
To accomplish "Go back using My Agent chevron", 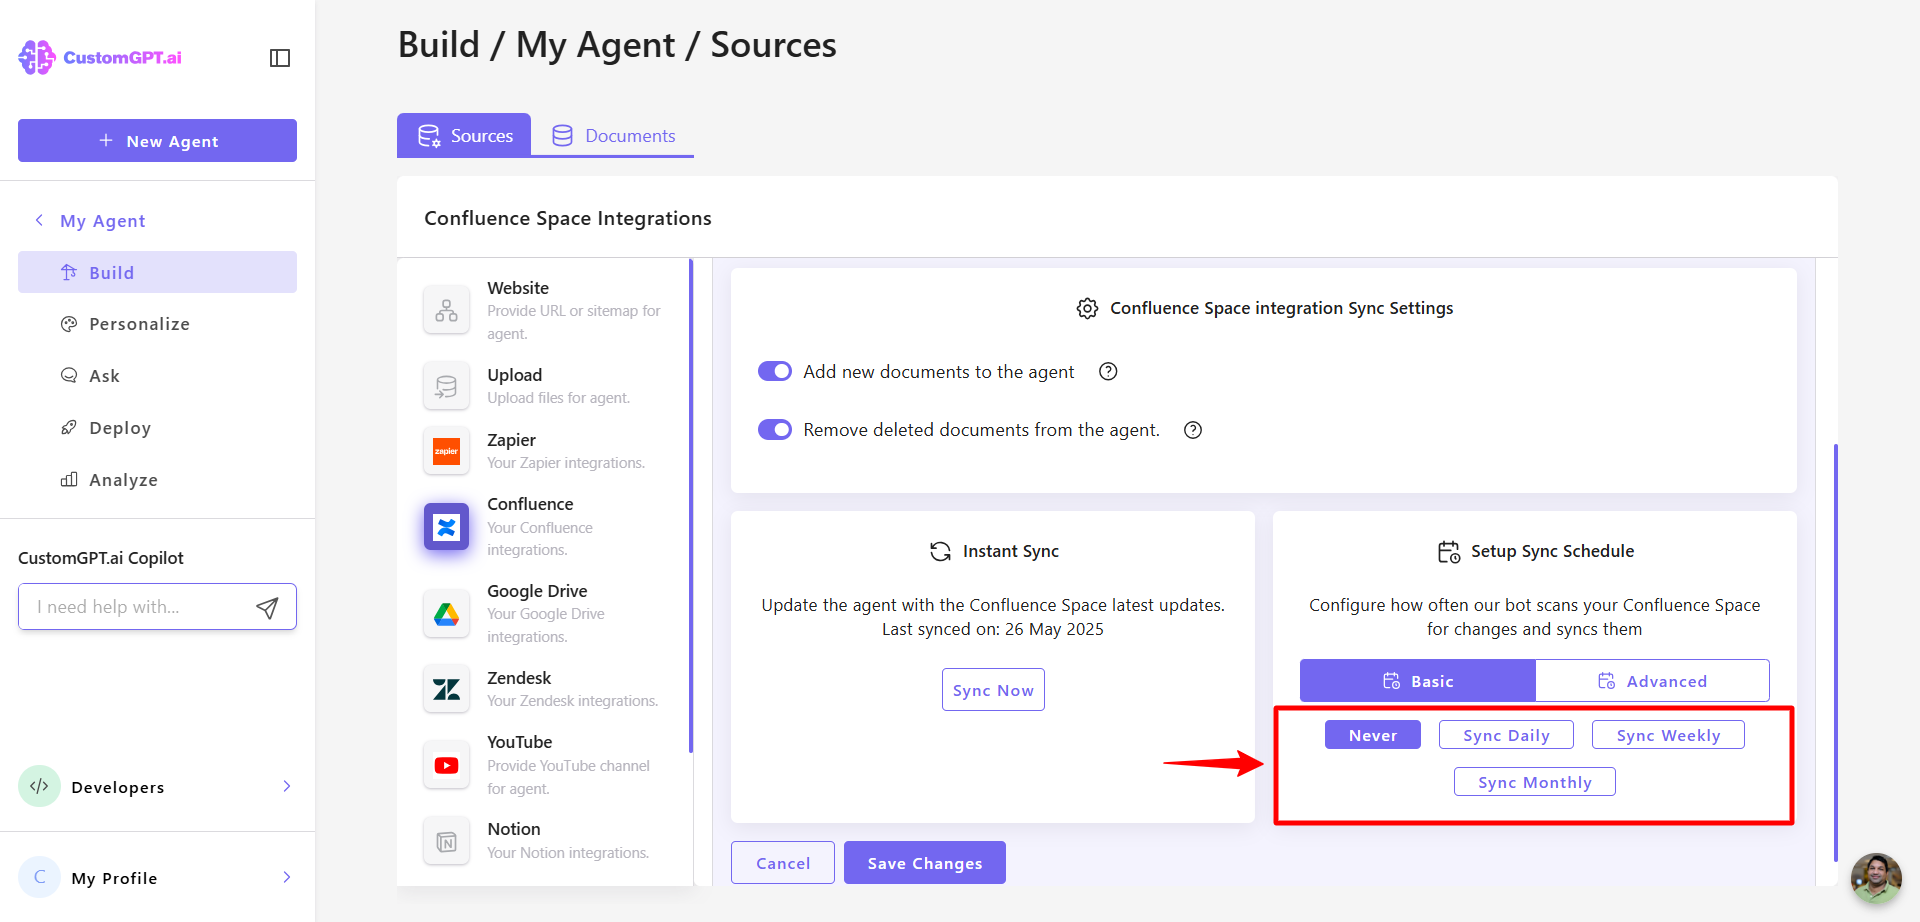I will [39, 220].
